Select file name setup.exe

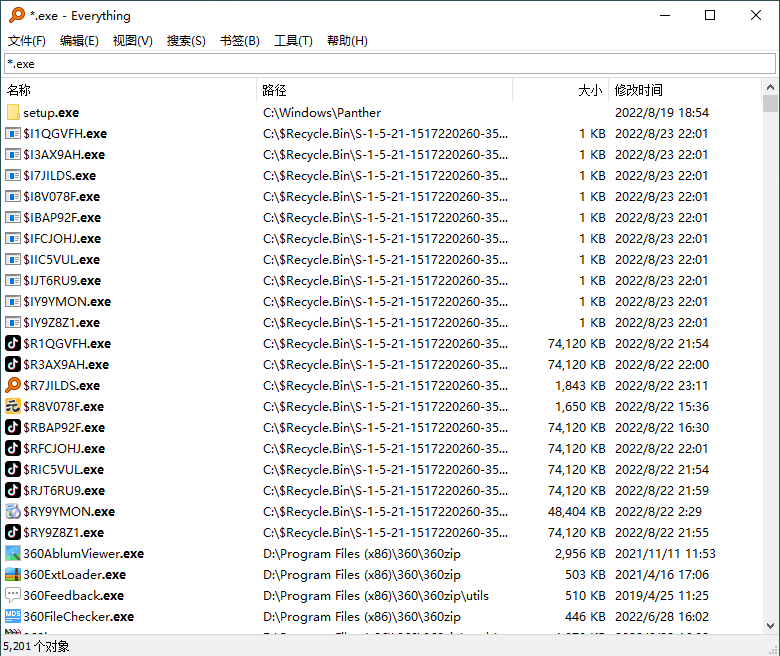coord(51,112)
